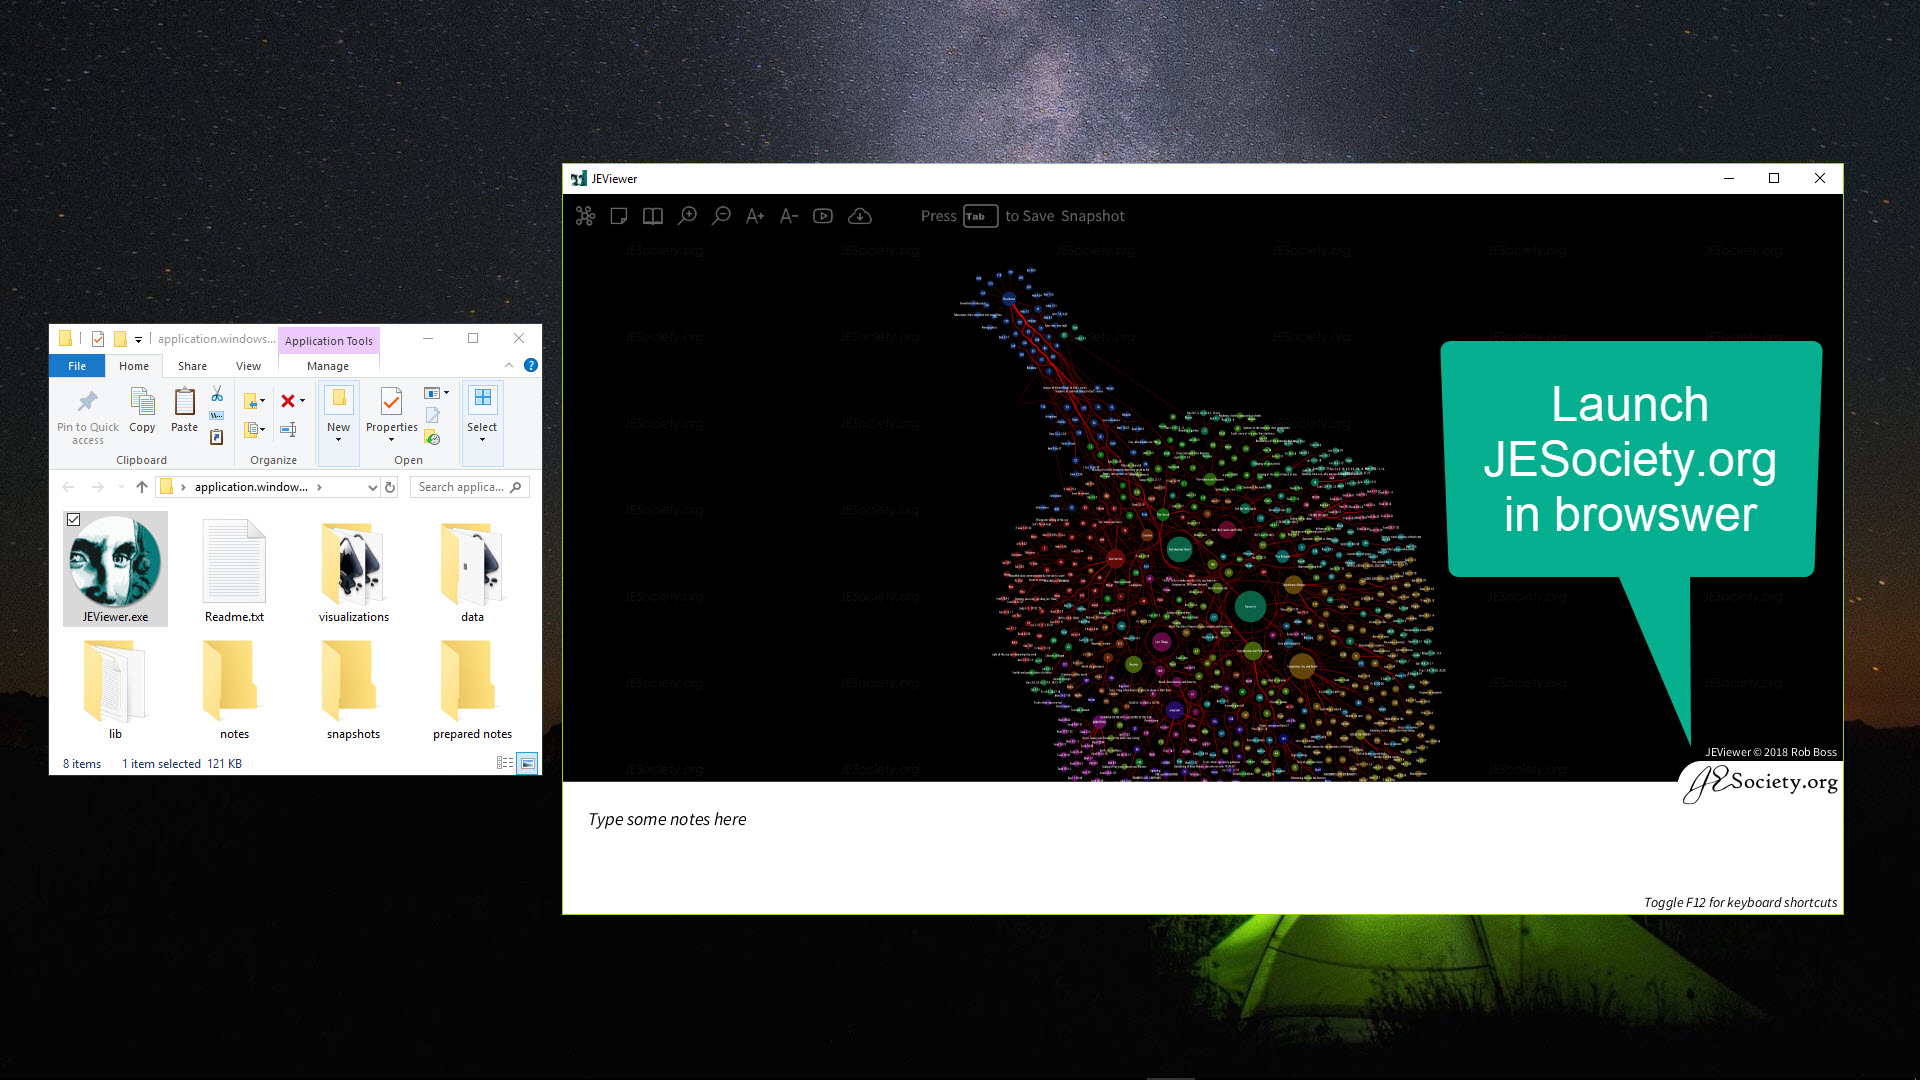Click the Copy button in Clipboard group
1920x1080 pixels.
point(142,411)
